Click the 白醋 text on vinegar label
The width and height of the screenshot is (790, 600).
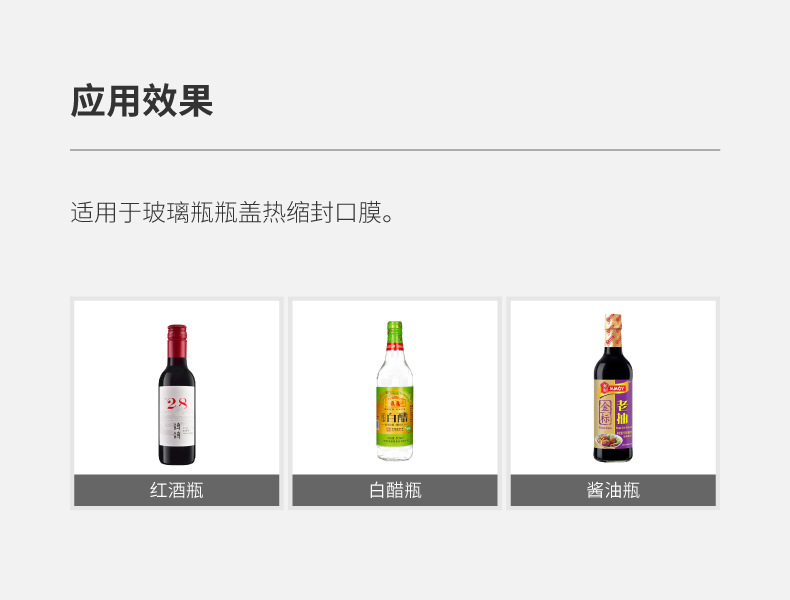tap(397, 418)
